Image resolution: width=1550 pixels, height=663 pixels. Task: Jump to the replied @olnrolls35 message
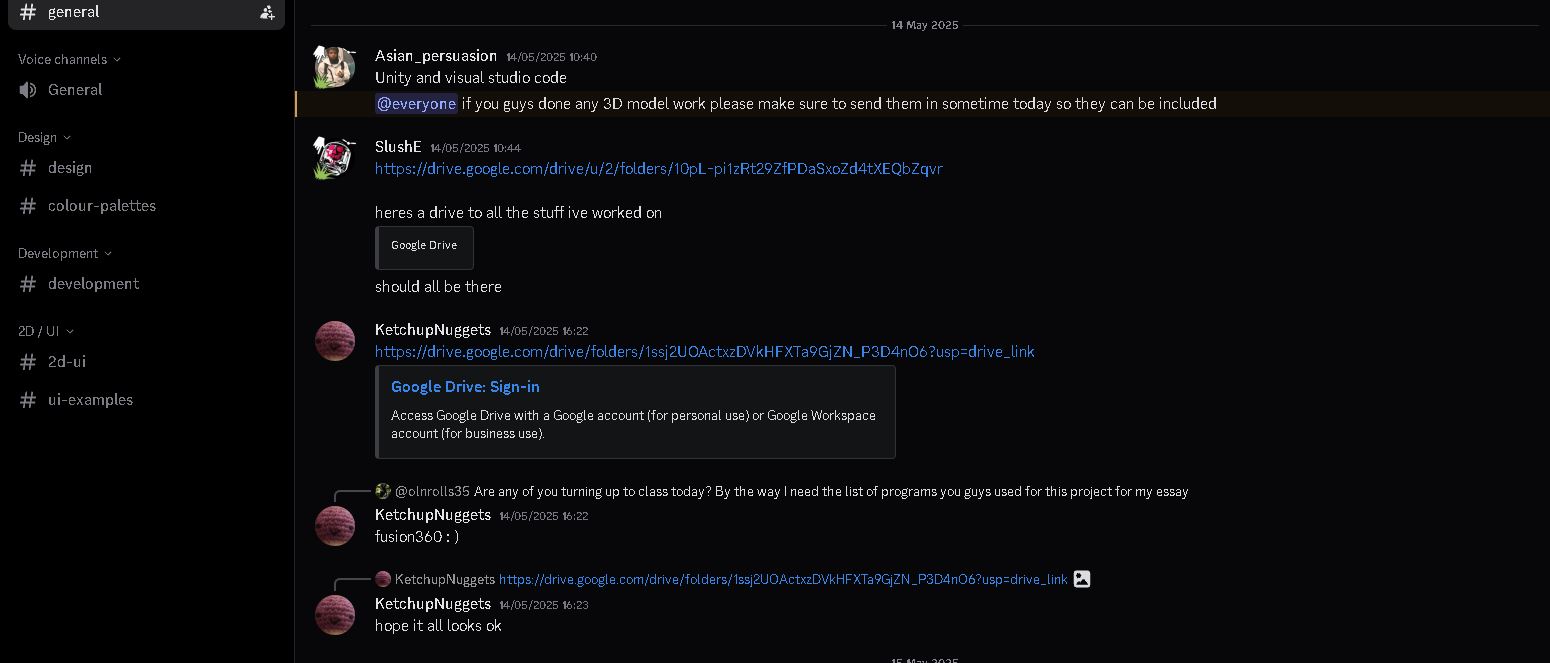click(x=830, y=492)
